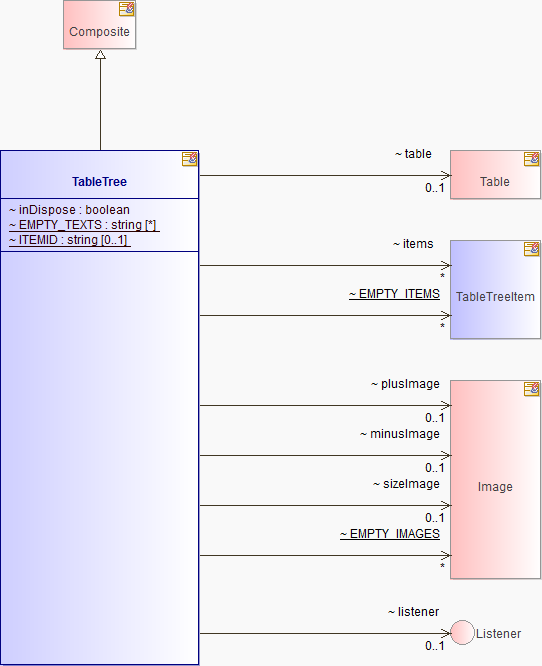542x666 pixels.
Task: Click the ~ EMPTY_ITEMS association label
Action: [x=395, y=294]
